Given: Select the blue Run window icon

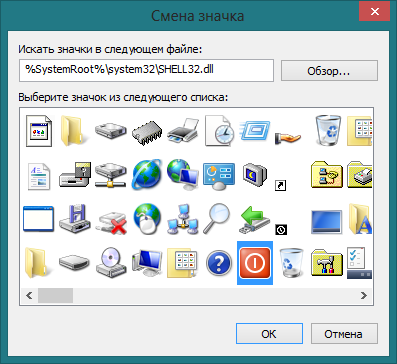Looking at the screenshot, I should (255, 131).
